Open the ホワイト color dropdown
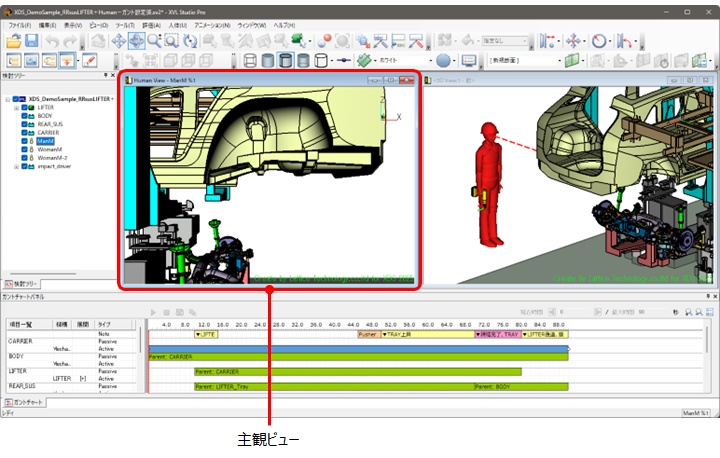 click(x=430, y=60)
